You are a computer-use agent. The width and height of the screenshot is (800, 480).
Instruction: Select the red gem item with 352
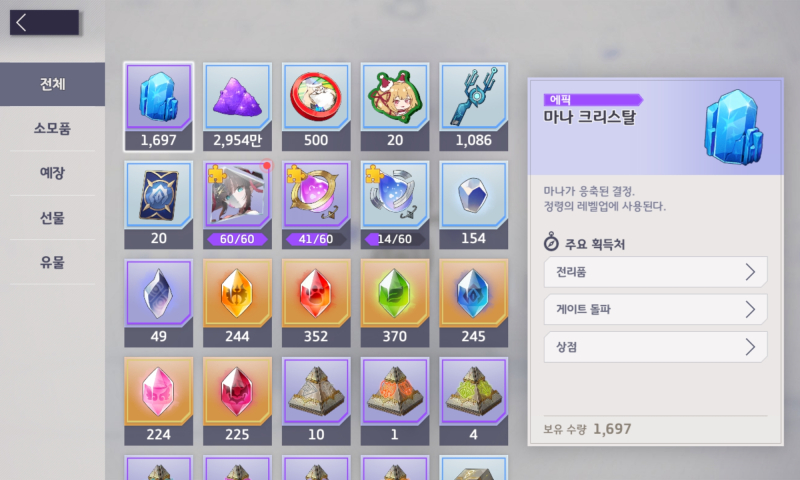[x=316, y=303]
